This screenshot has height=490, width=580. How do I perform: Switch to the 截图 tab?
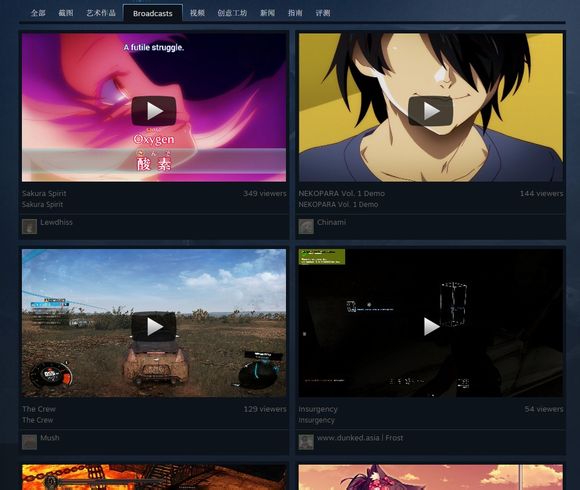coord(66,13)
